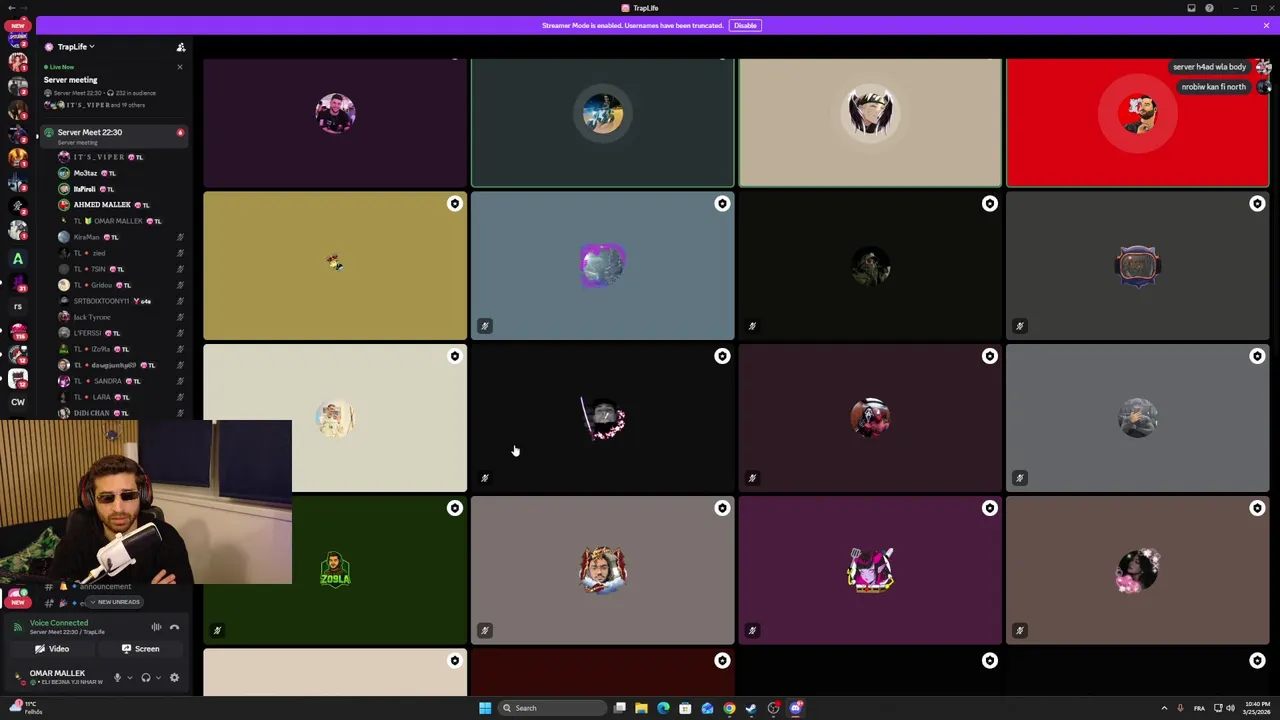Open the microphone input options arrow
1280x720 pixels.
pos(129,678)
